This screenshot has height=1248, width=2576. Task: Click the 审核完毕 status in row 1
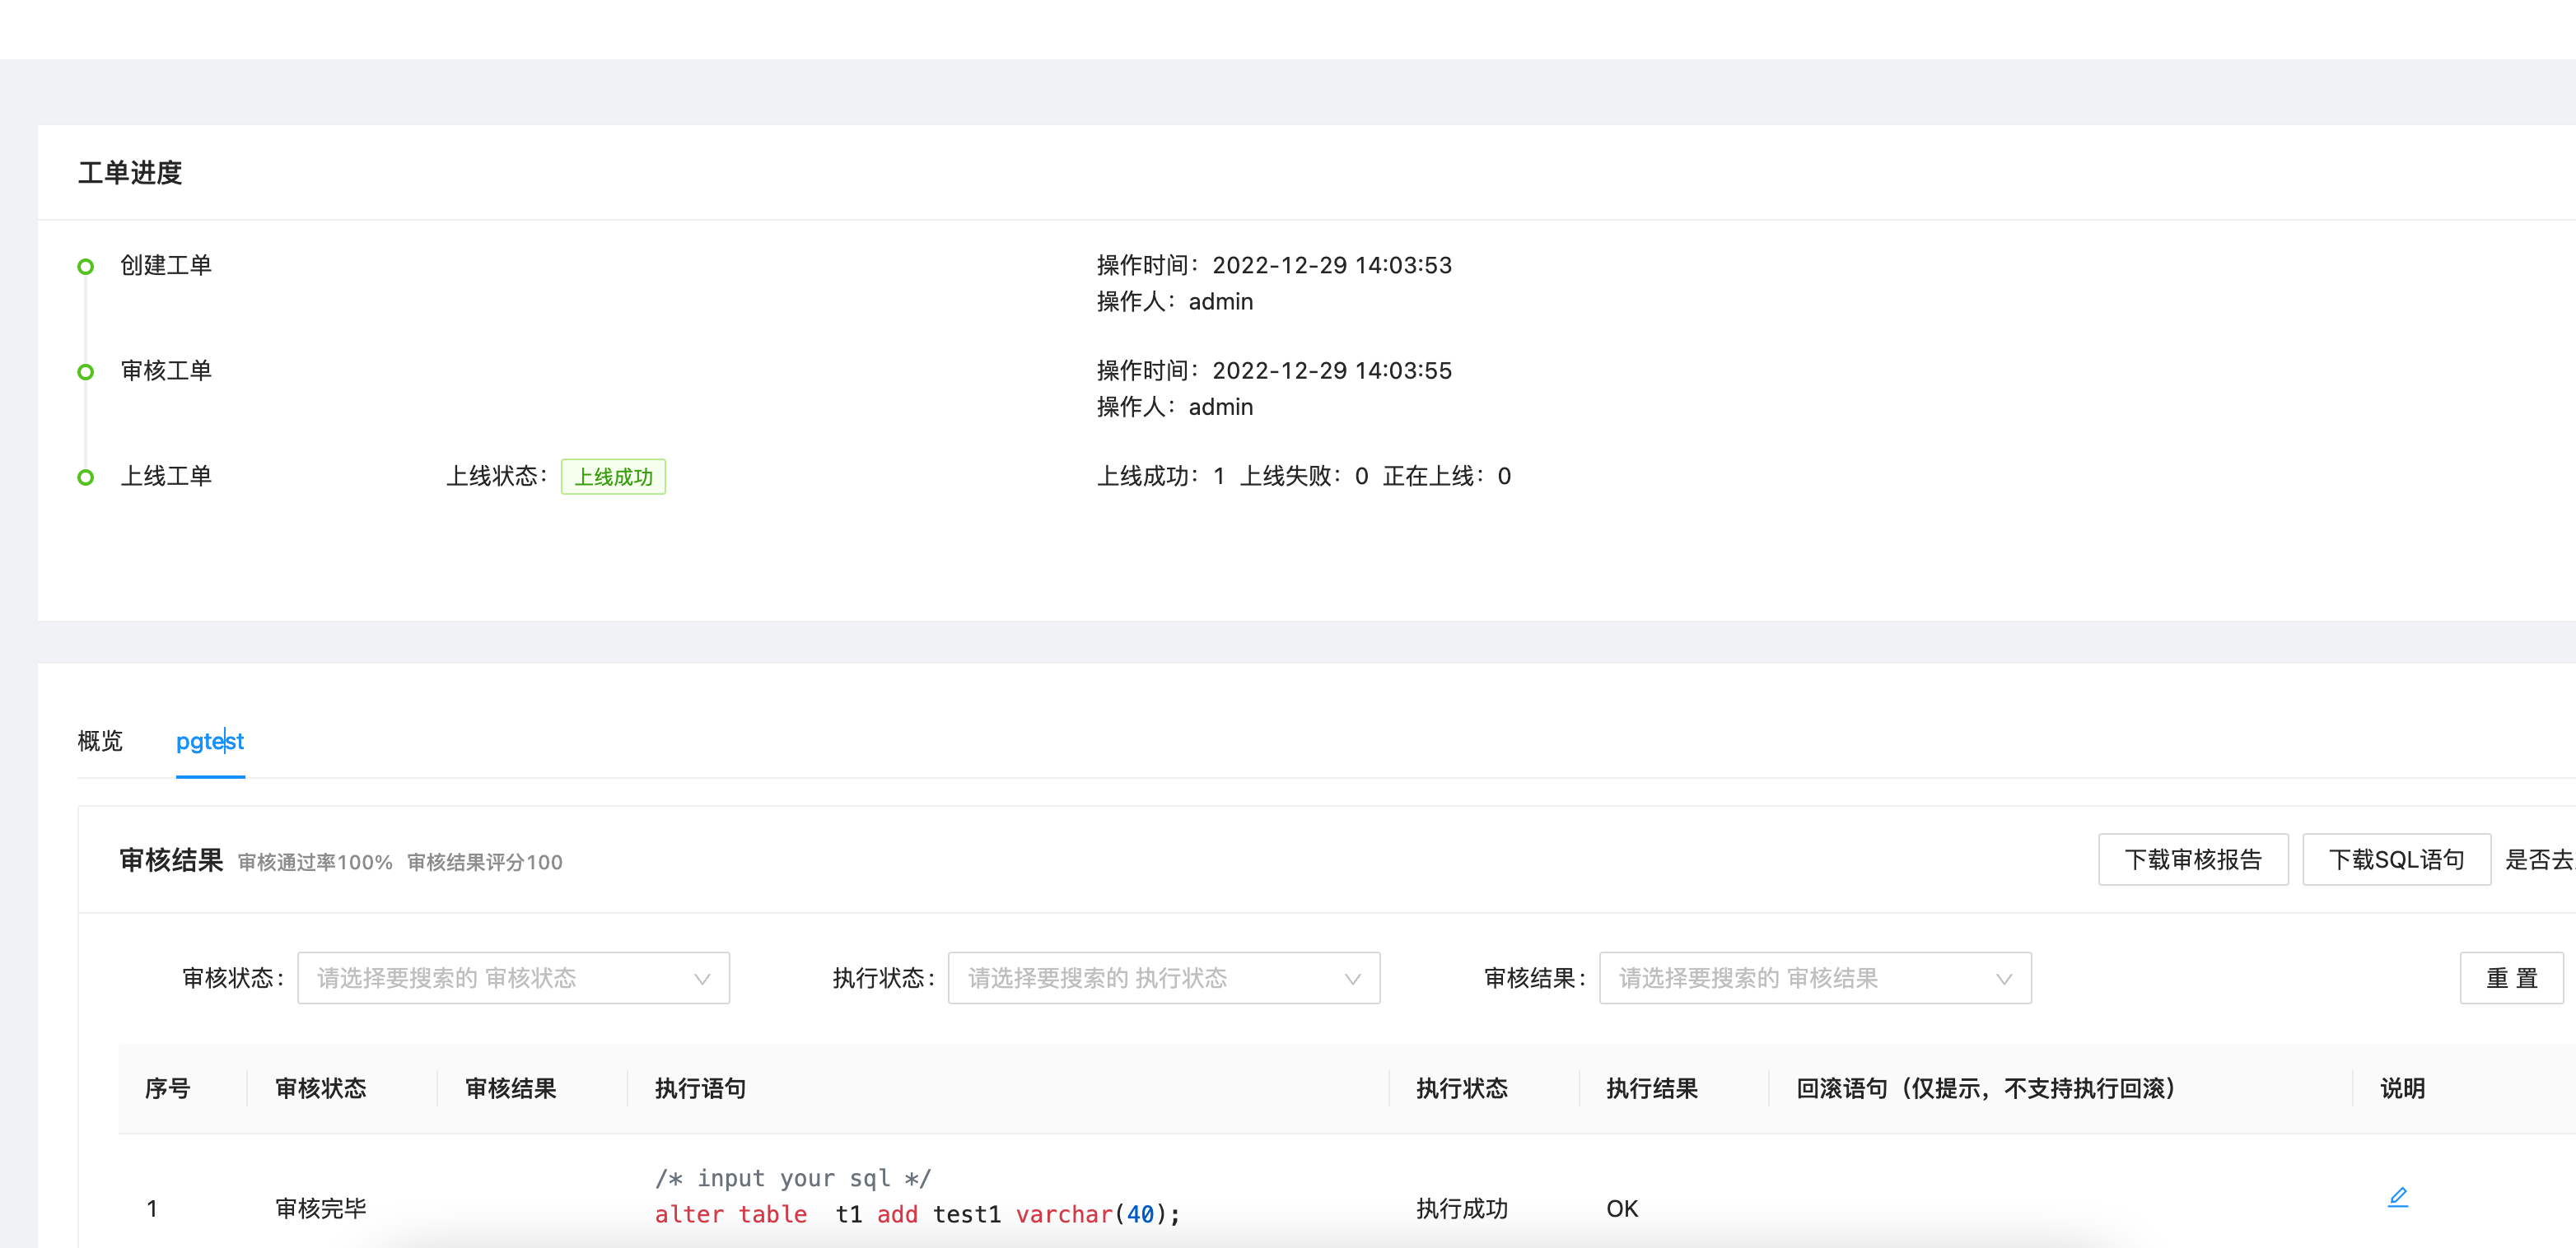(320, 1207)
